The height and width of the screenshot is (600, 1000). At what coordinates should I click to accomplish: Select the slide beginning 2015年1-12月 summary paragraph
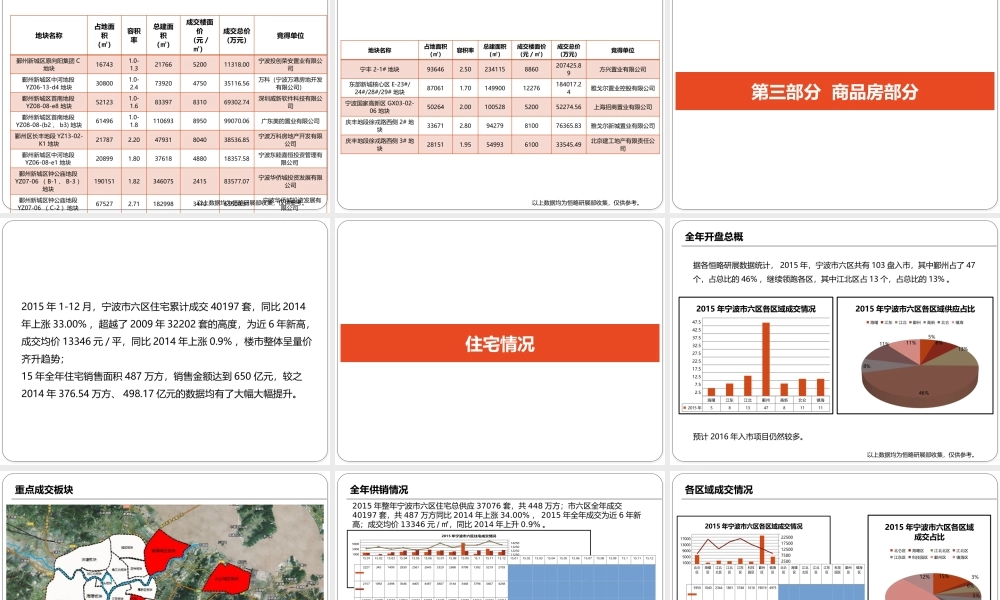click(165, 341)
